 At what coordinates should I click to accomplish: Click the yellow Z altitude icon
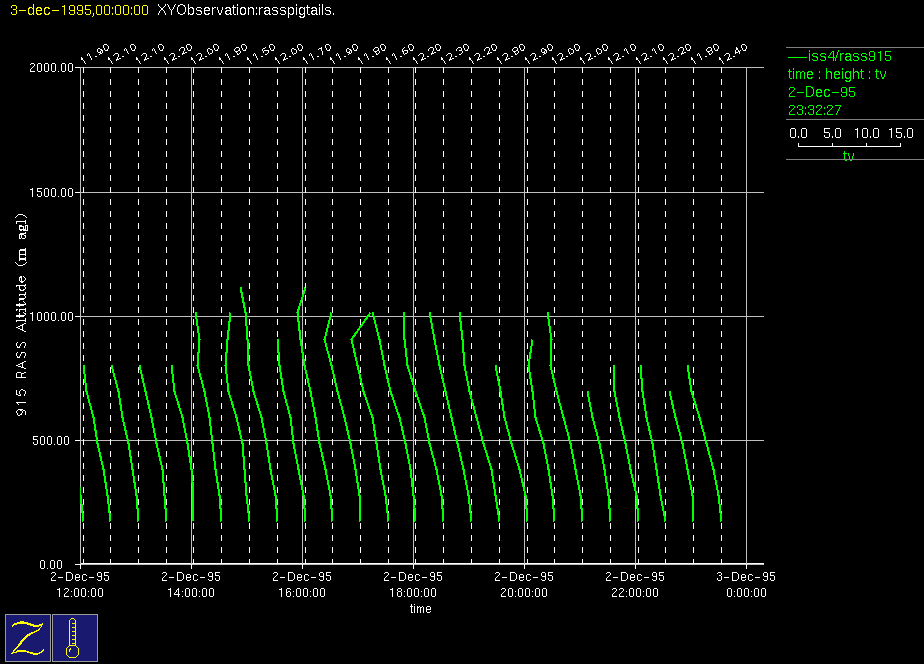click(x=27, y=637)
